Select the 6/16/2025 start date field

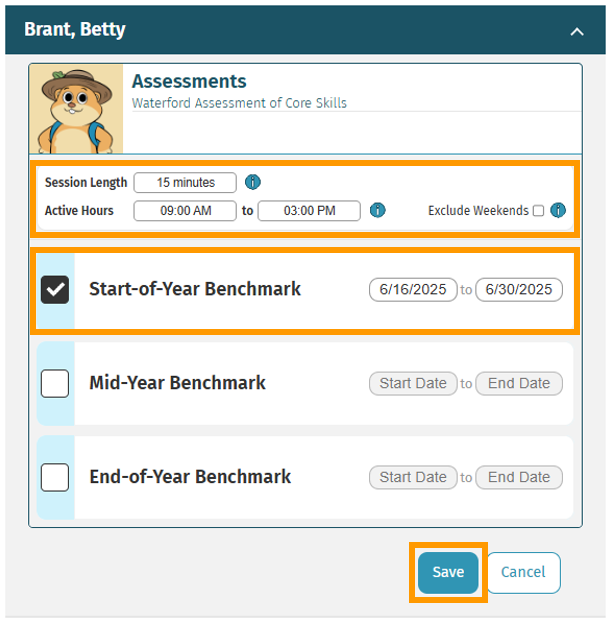(413, 290)
